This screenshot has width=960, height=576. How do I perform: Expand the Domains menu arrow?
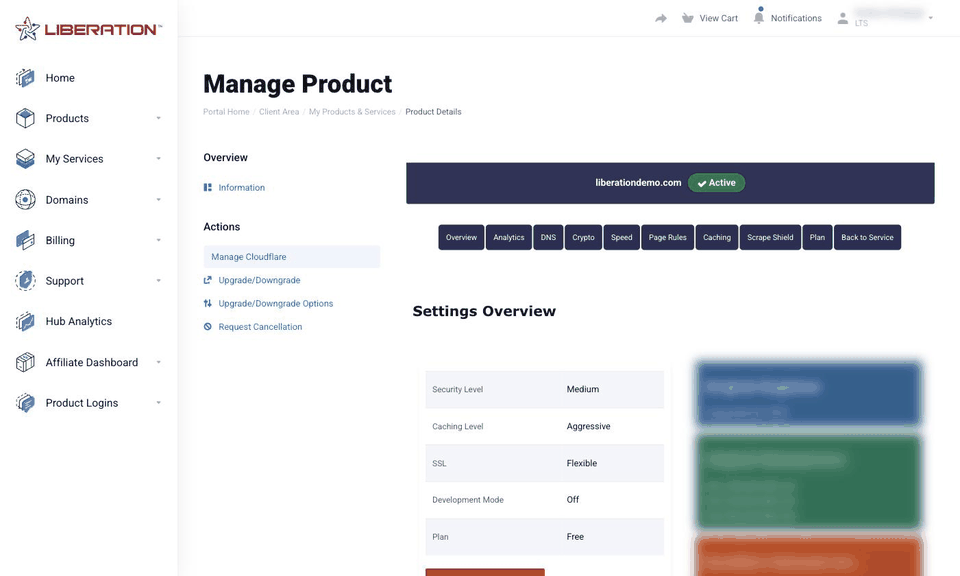point(159,200)
